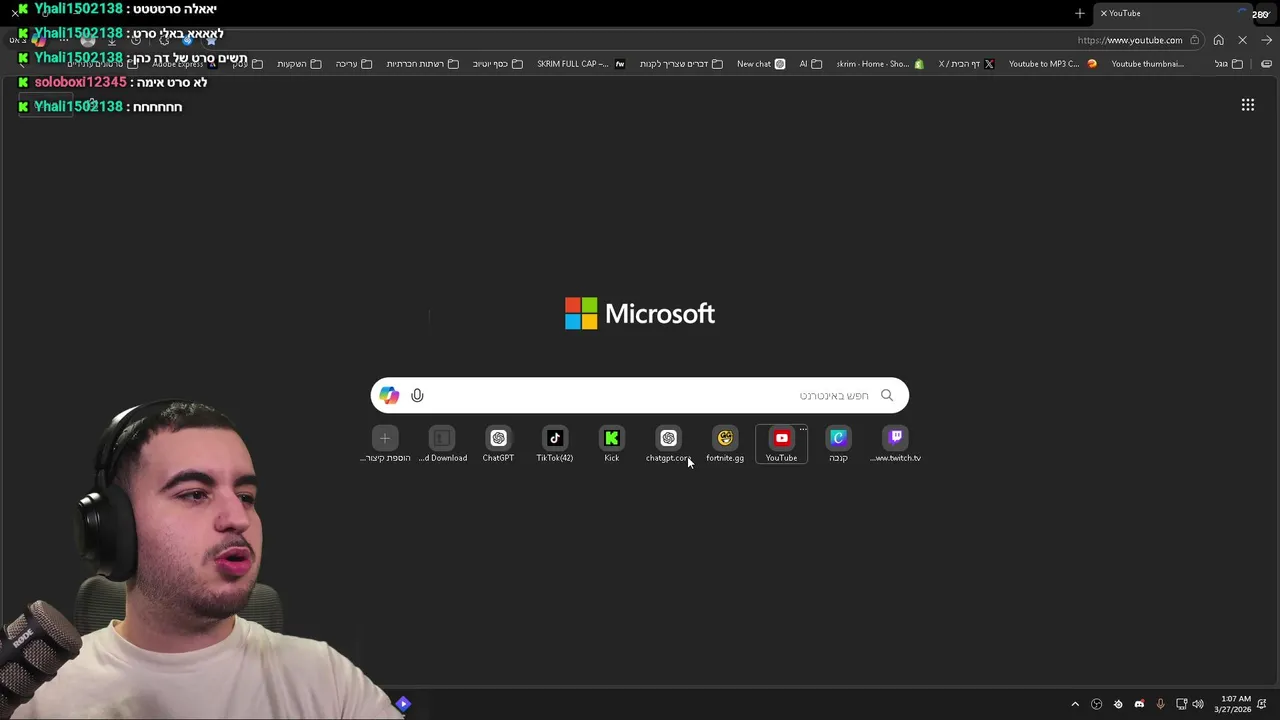
Task: Open the 'd Download' shortcut tile
Action: pyautogui.click(x=442, y=444)
